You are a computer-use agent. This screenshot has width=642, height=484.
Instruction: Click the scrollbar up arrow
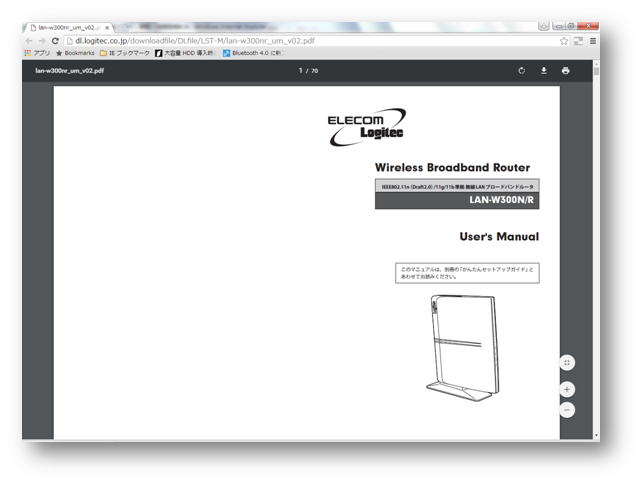point(596,63)
